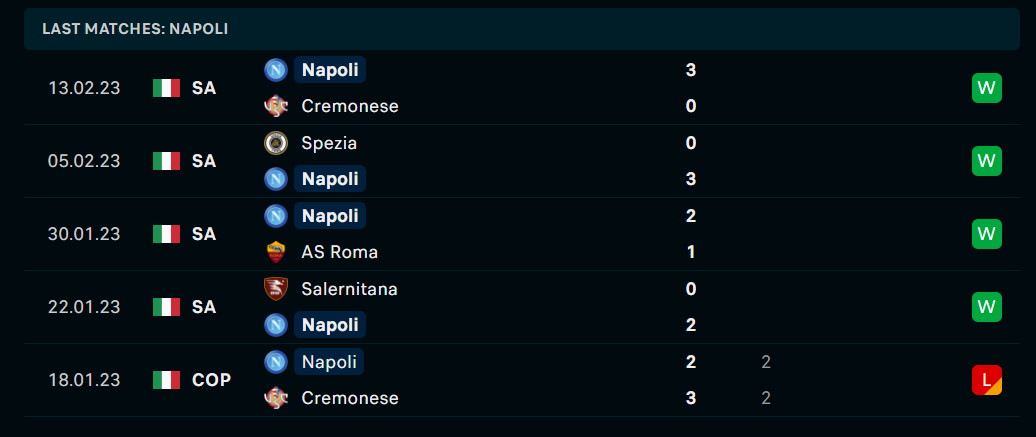This screenshot has height=437, width=1036.
Task: Click the Cremonese crest in 13.02.23 match
Action: pos(276,106)
